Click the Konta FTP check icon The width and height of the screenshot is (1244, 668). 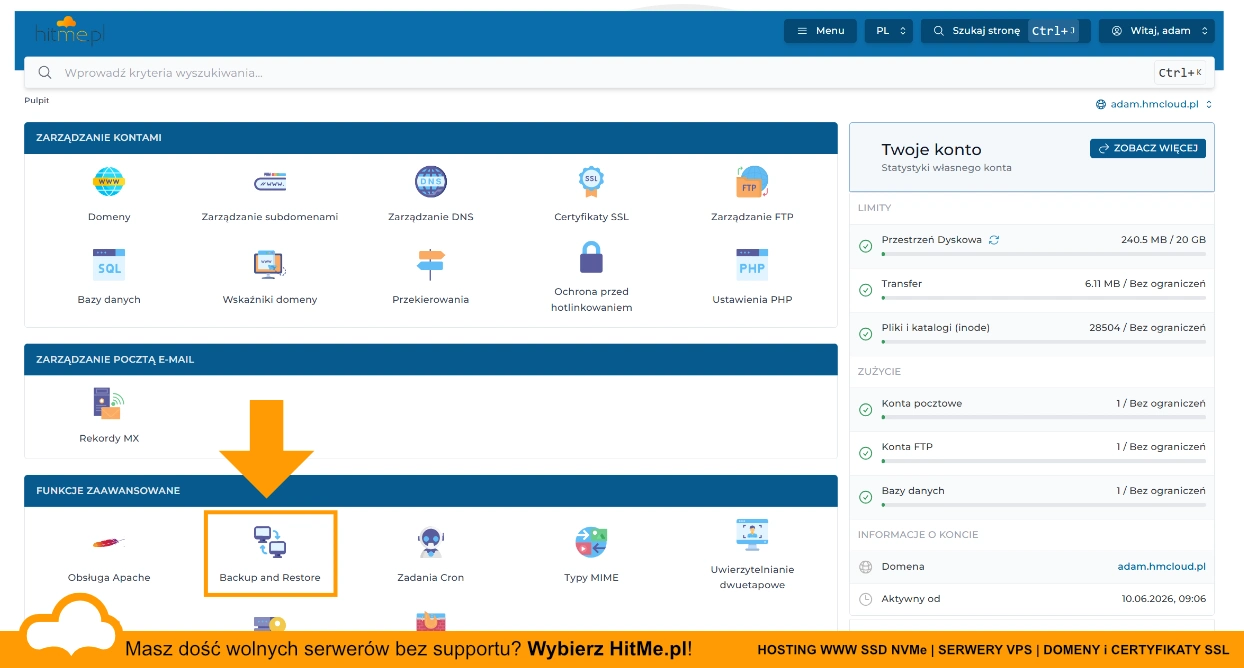click(x=866, y=453)
